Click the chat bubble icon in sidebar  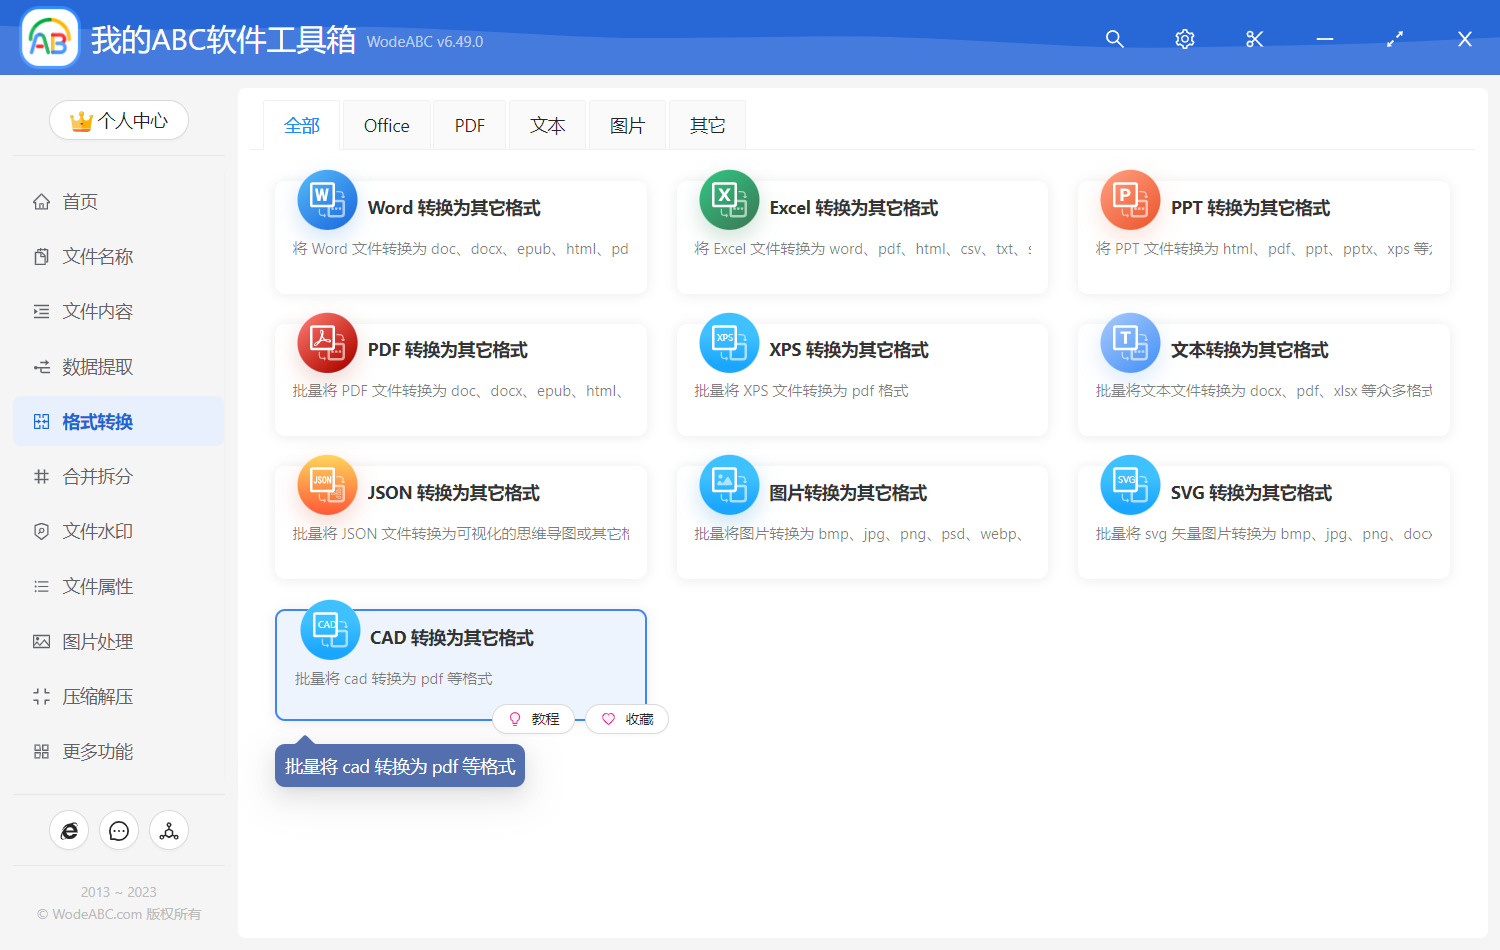(x=119, y=831)
